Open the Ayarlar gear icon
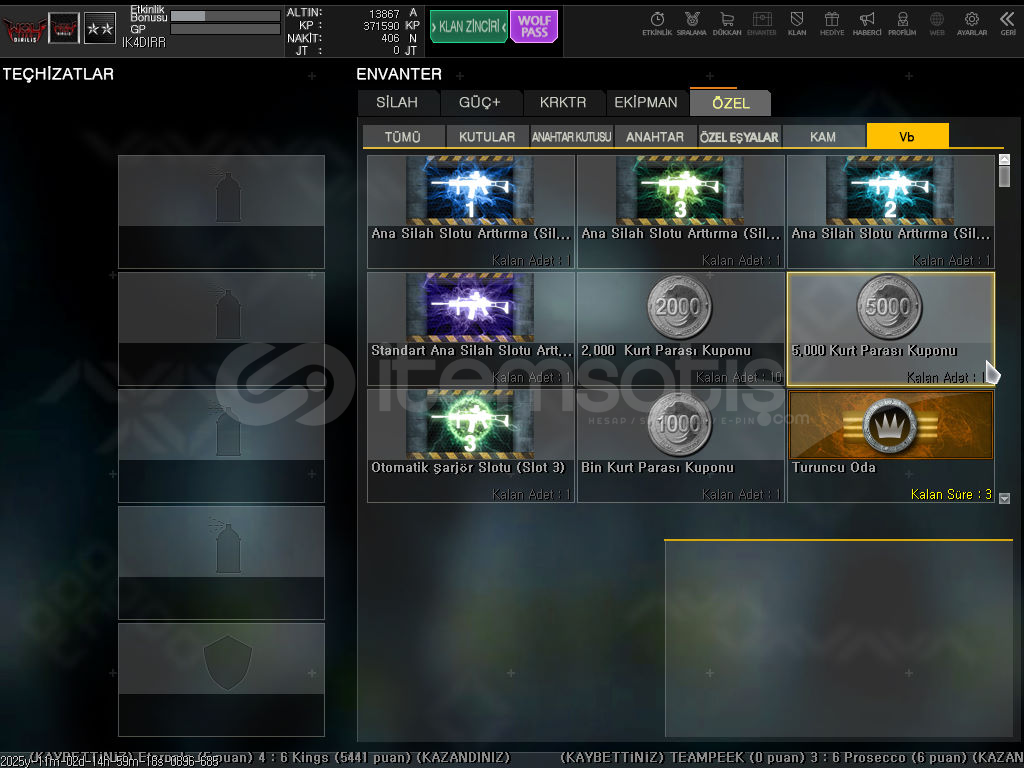This screenshot has width=1024, height=768. pos(972,24)
